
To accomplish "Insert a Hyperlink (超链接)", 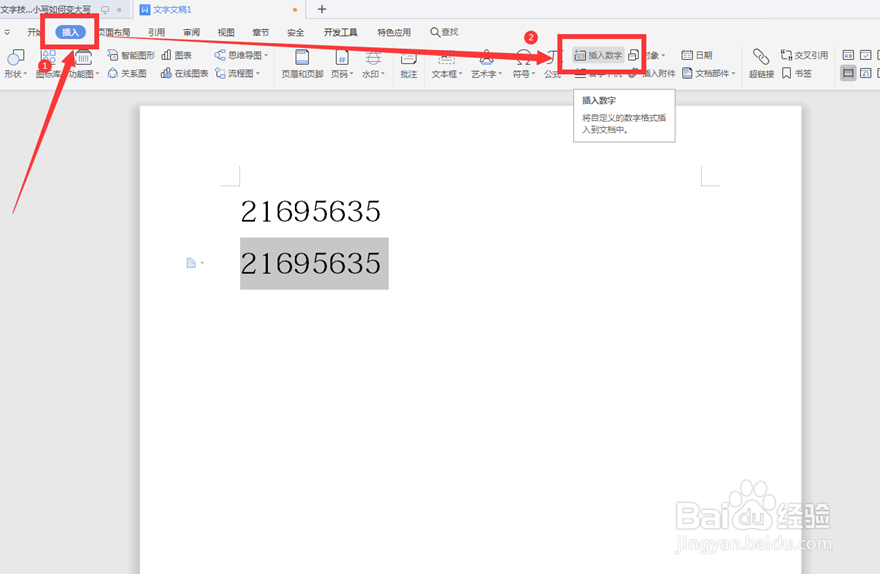I will point(761,63).
